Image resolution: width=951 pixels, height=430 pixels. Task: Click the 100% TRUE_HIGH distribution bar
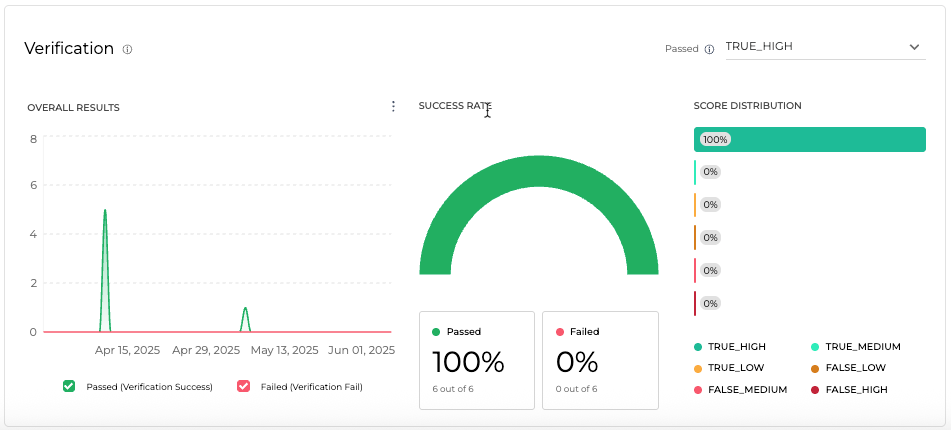(810, 140)
